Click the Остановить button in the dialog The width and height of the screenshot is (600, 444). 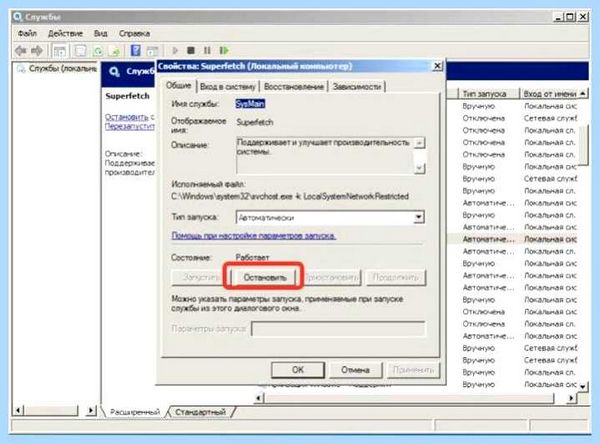265,277
